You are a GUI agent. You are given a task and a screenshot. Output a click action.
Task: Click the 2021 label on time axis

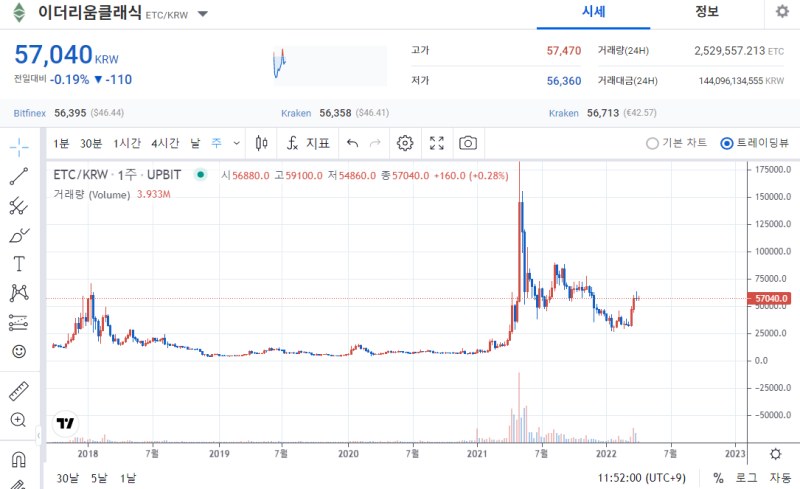coord(477,453)
